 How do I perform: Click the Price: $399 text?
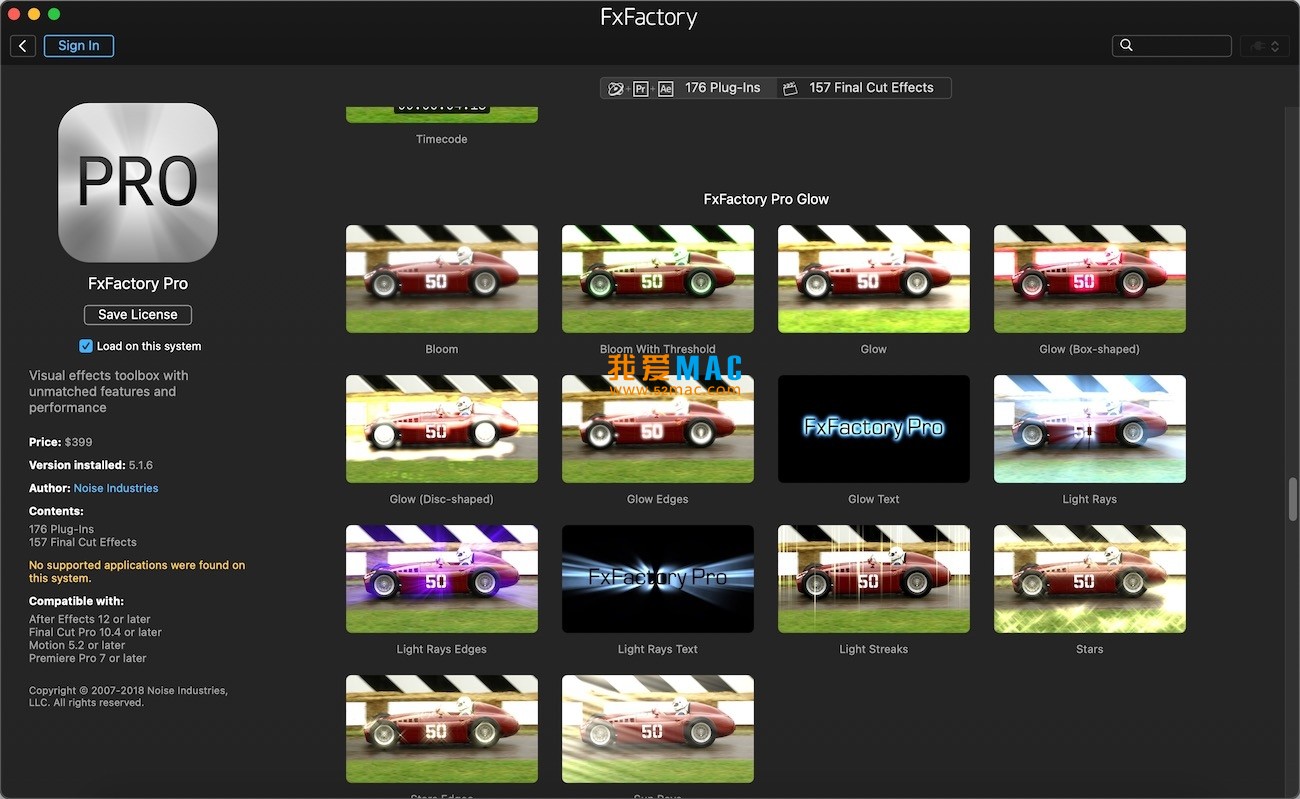(61, 442)
